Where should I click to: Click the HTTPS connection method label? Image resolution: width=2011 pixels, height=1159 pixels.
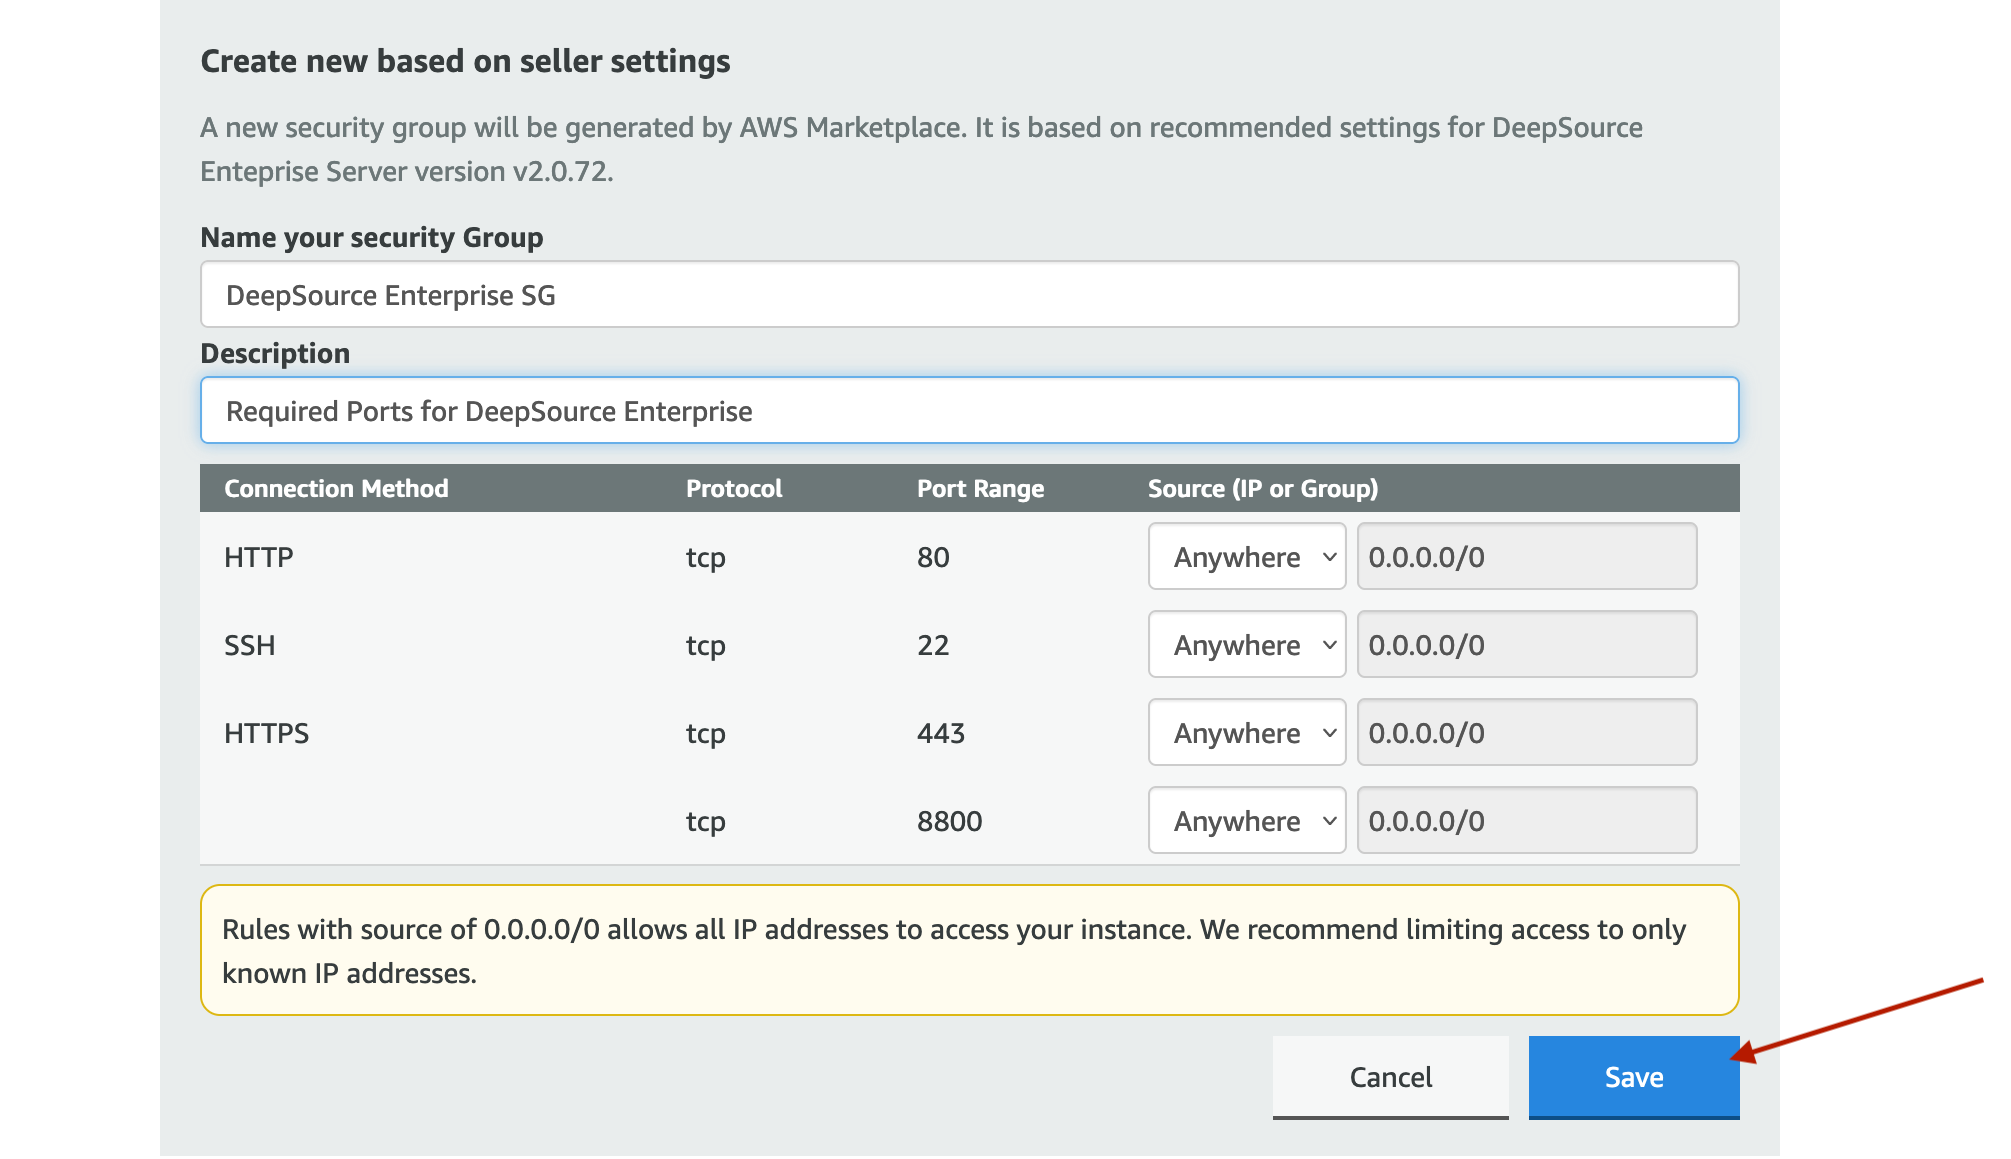[266, 733]
